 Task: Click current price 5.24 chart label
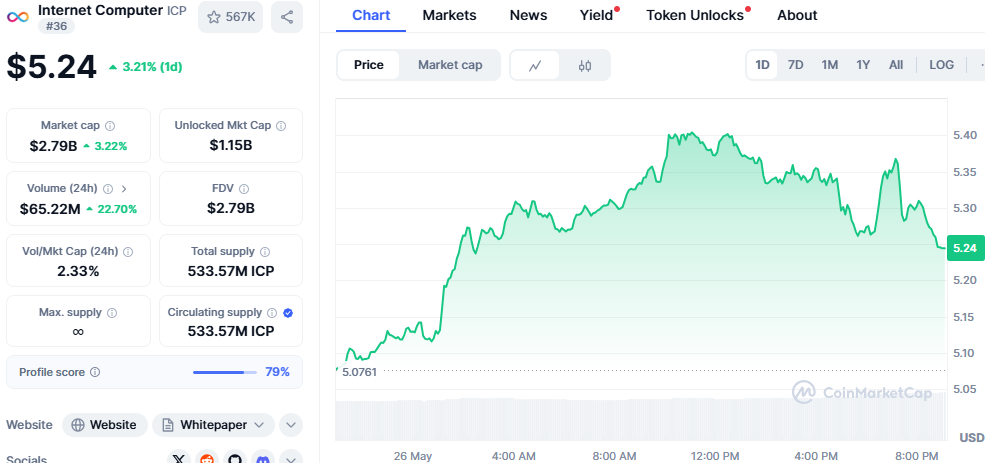tap(964, 248)
